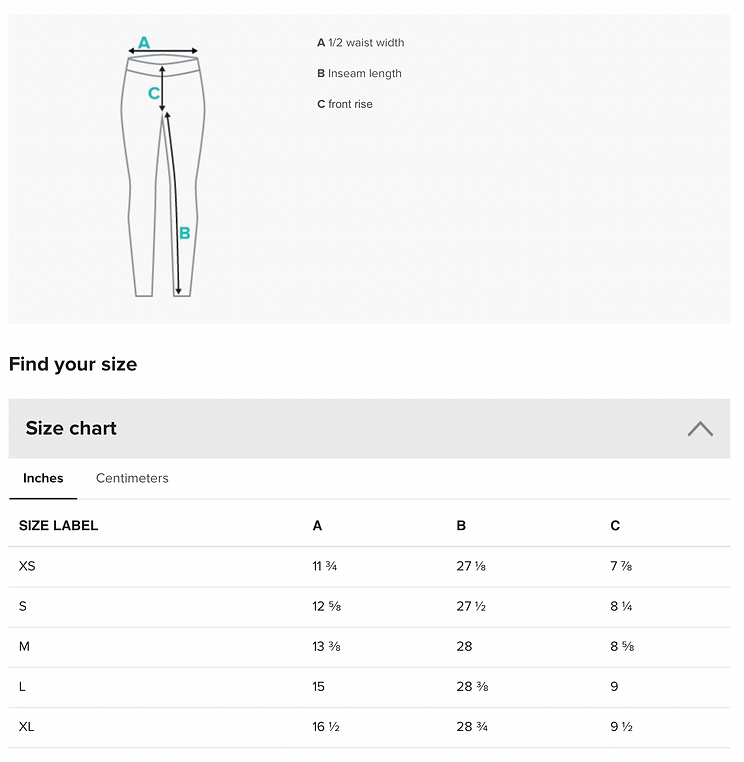Click the SIZE LABEL column header

click(x=58, y=525)
